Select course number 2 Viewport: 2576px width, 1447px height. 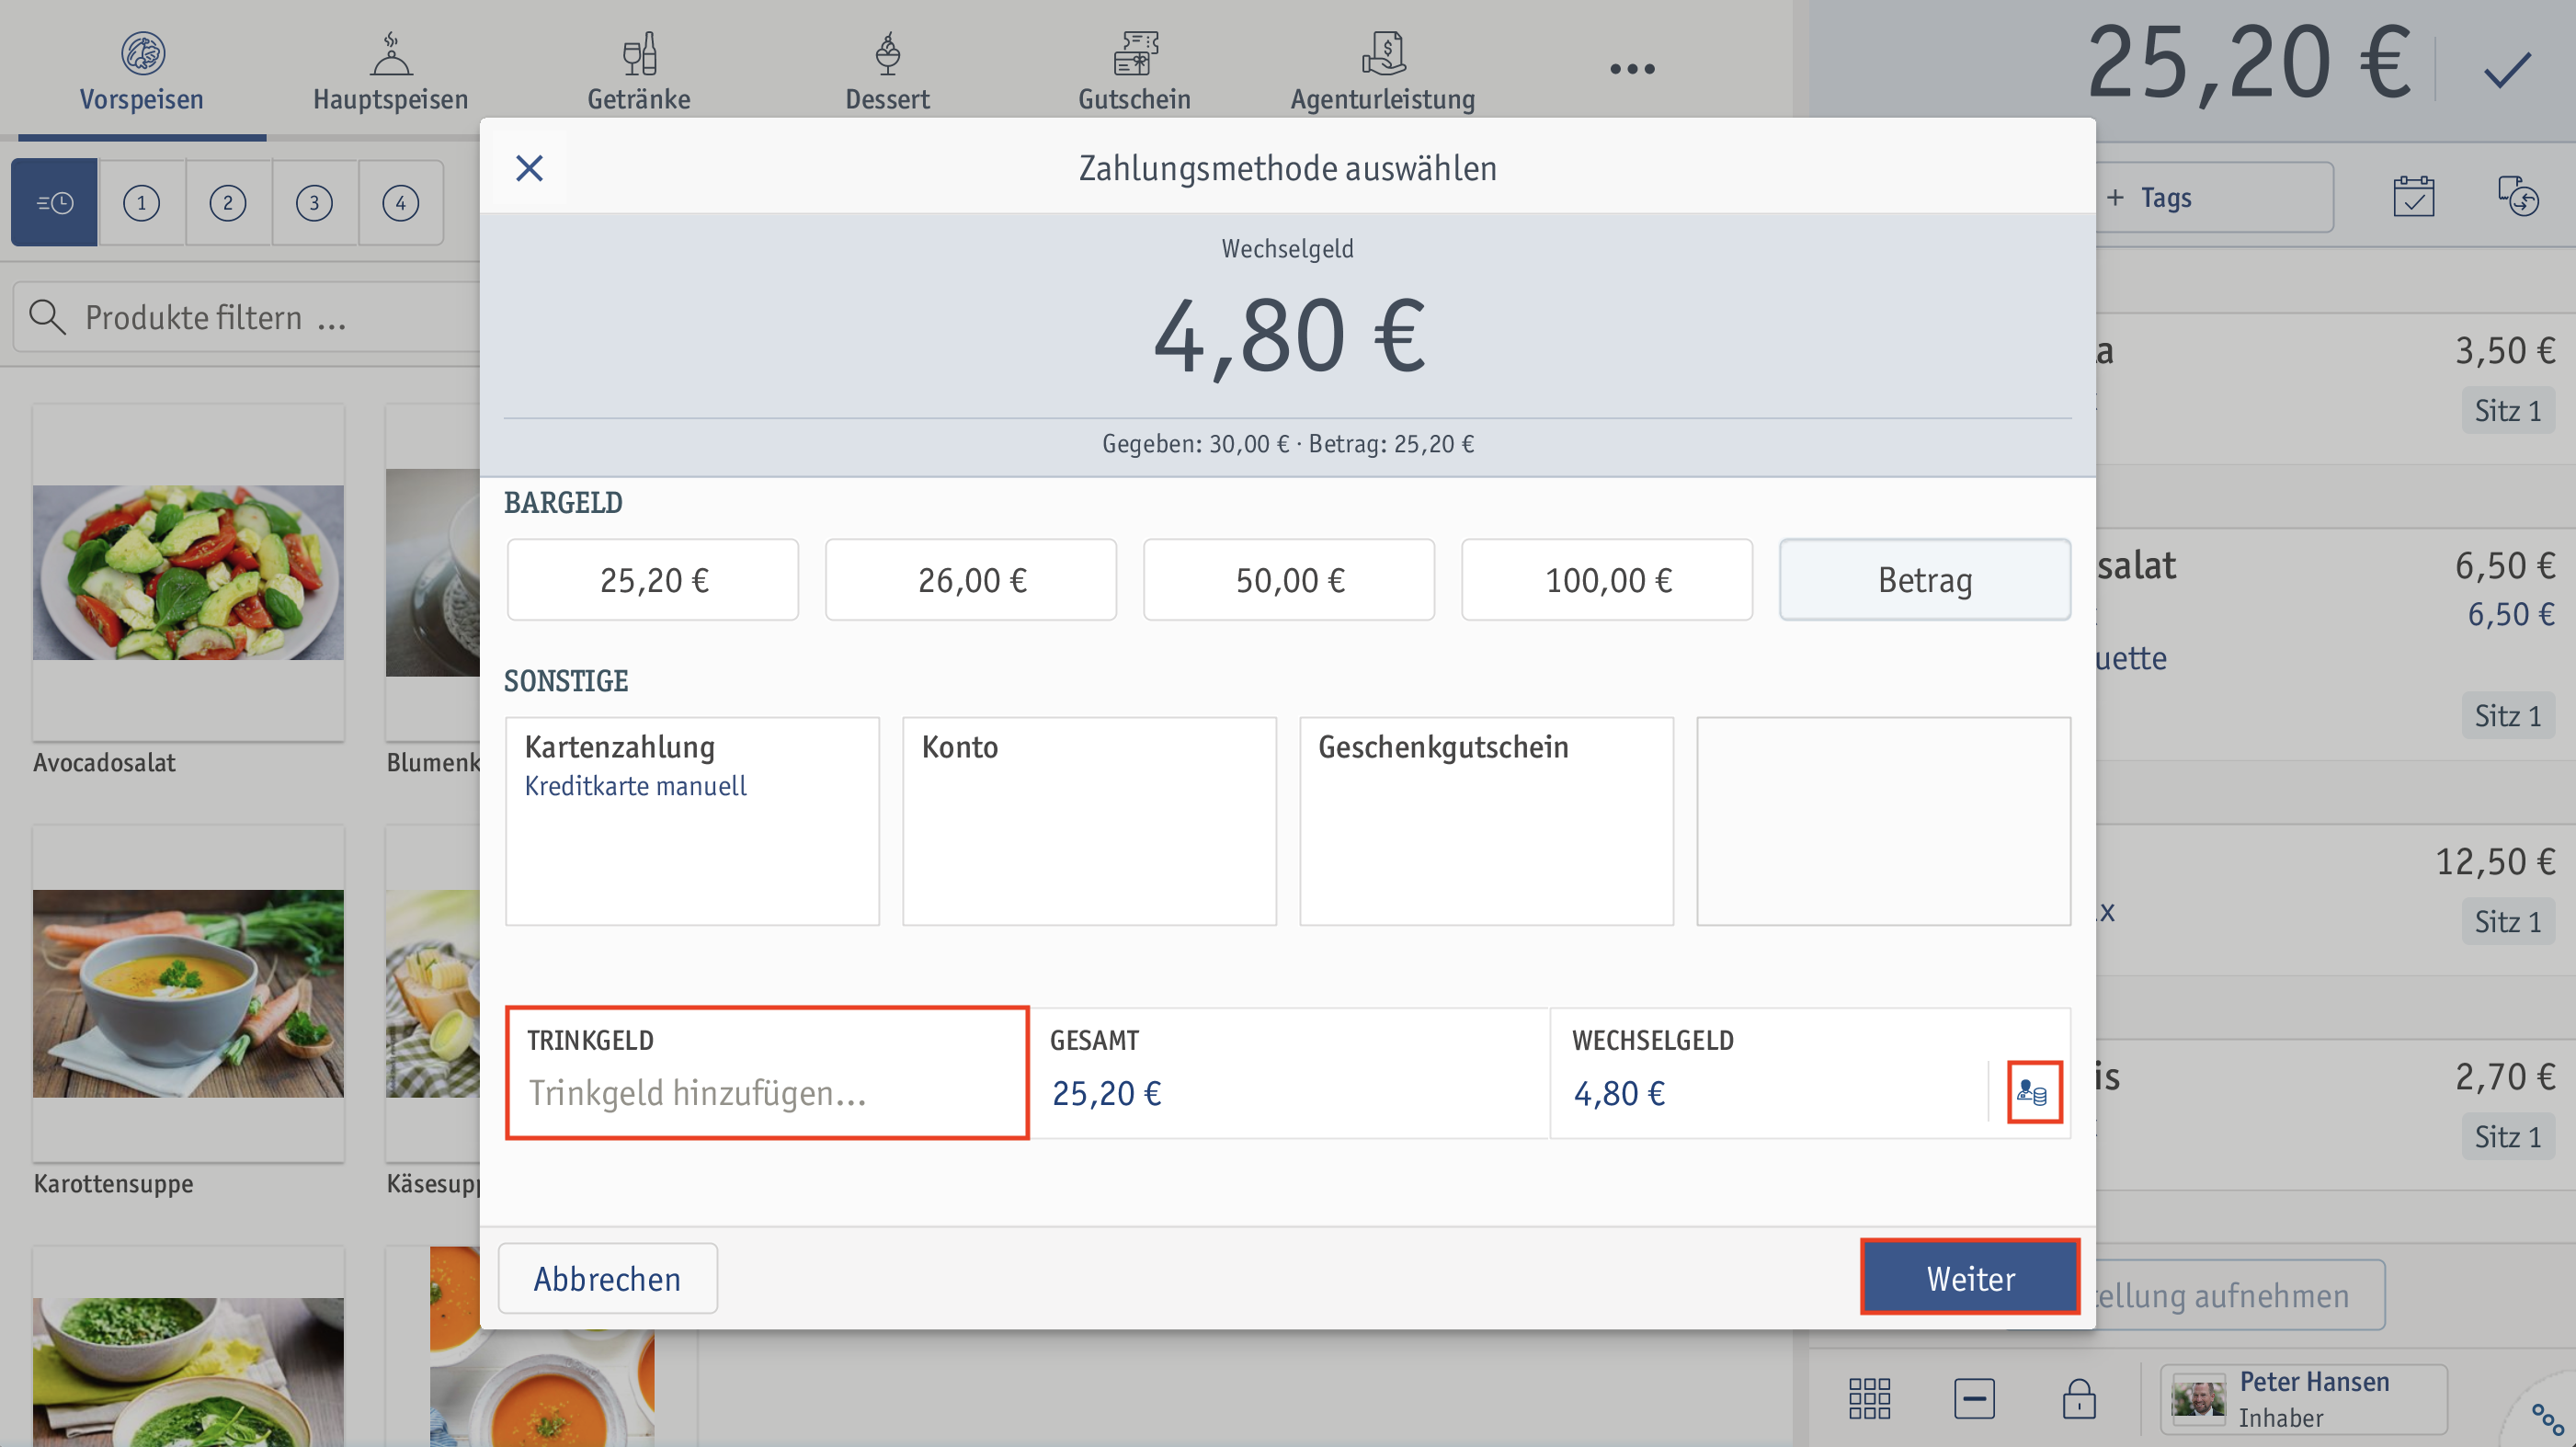click(x=228, y=202)
